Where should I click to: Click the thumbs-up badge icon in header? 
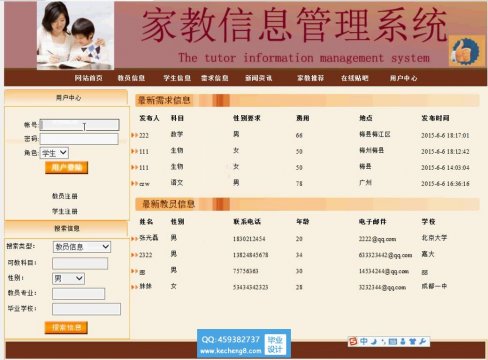(x=466, y=51)
